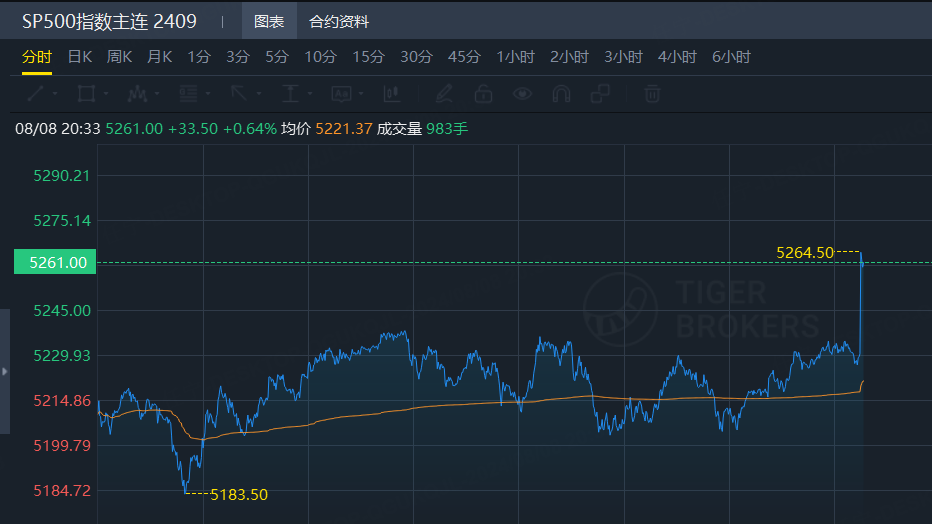Switch to the 合约资料 tab
This screenshot has width=932, height=524.
pyautogui.click(x=339, y=21)
